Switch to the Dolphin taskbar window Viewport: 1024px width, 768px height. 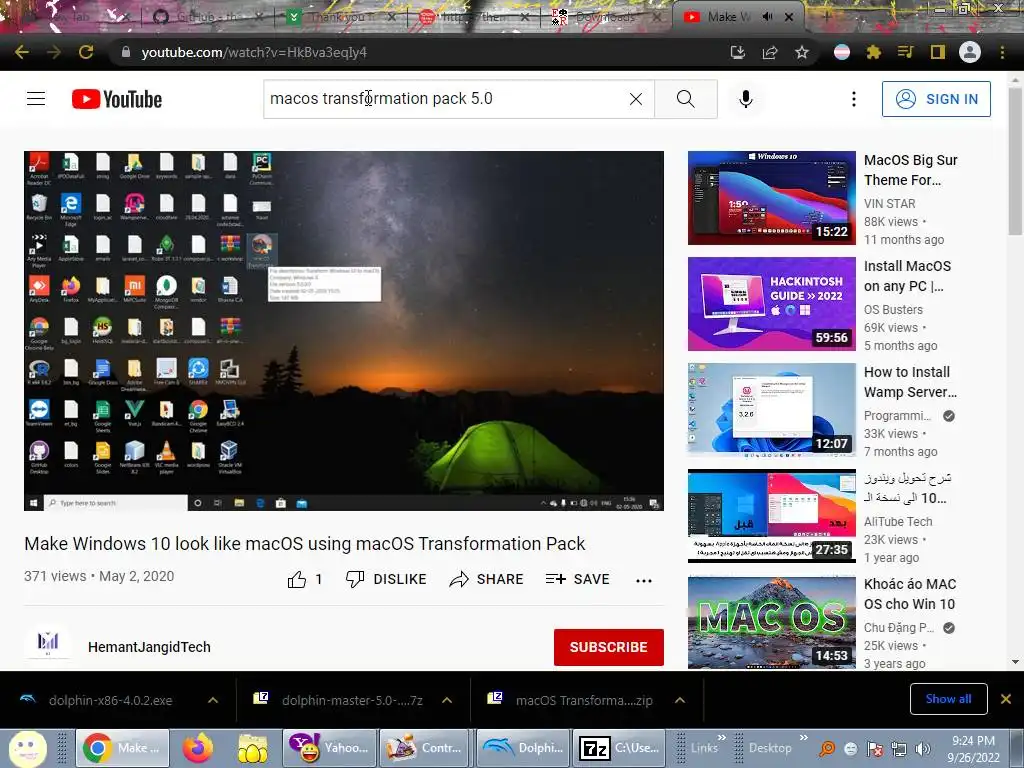[524, 748]
